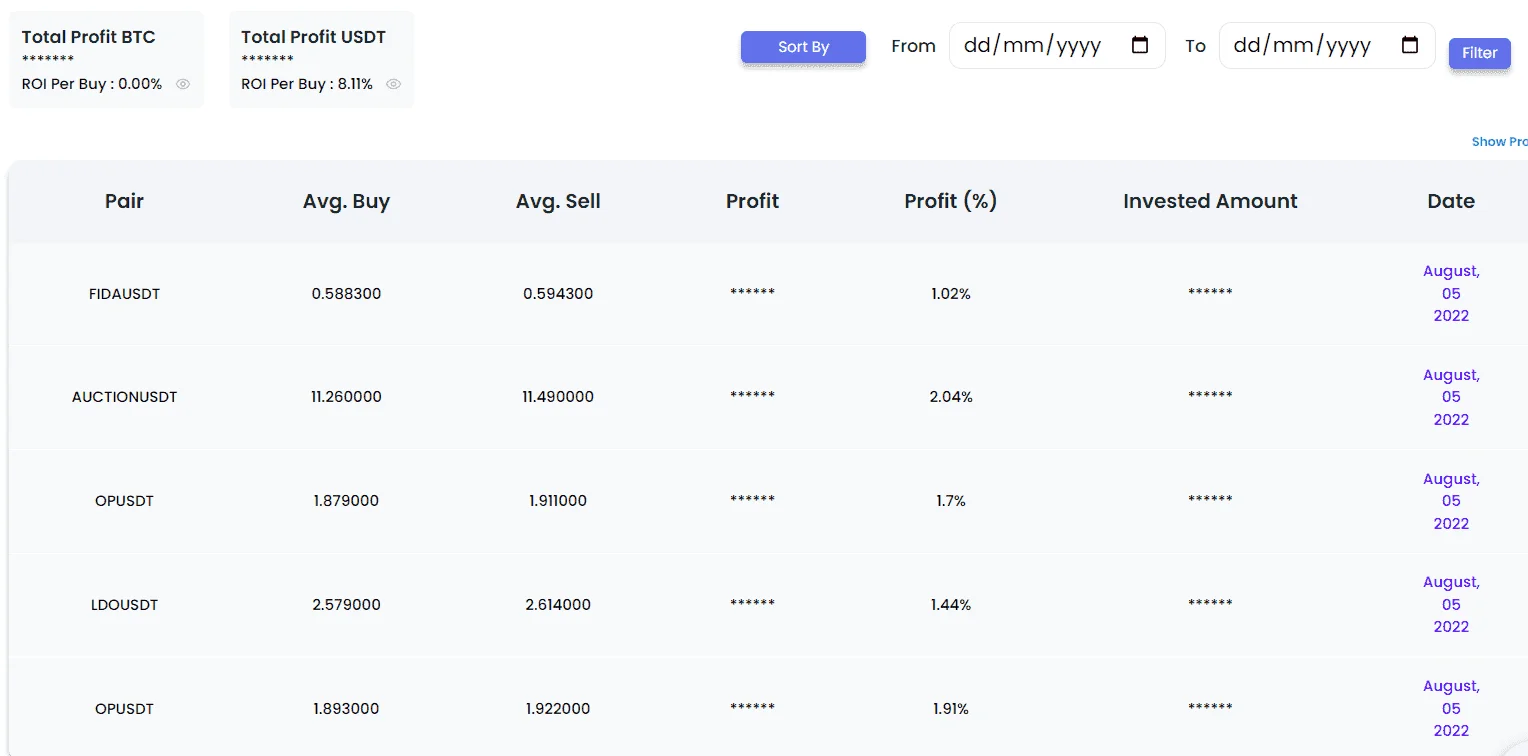Select the Avg. Sell column header
This screenshot has width=1528, height=756.
pyautogui.click(x=558, y=201)
